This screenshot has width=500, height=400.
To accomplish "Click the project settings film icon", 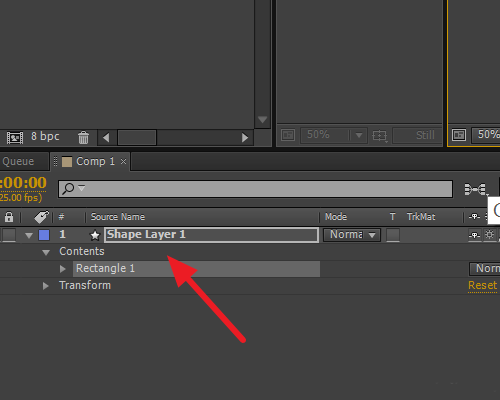I will pos(15,137).
